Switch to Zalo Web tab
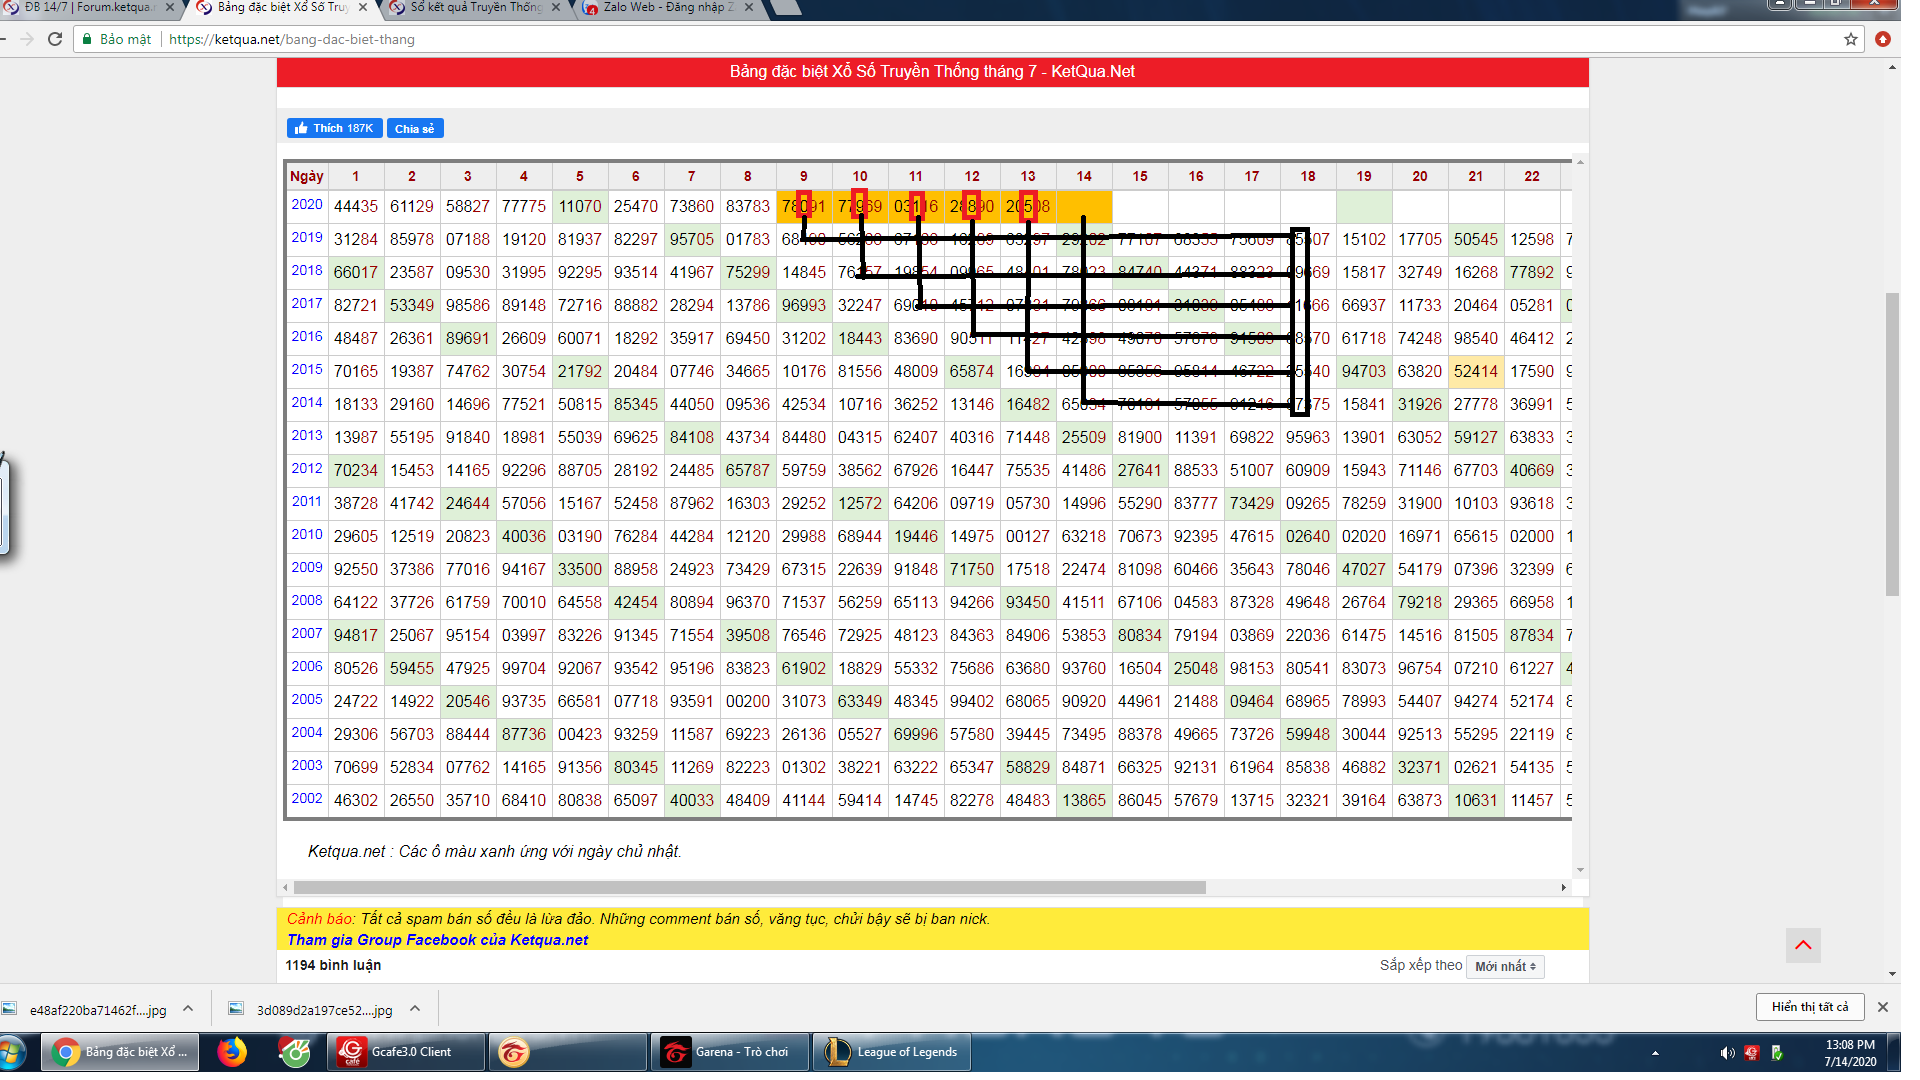 (666, 8)
